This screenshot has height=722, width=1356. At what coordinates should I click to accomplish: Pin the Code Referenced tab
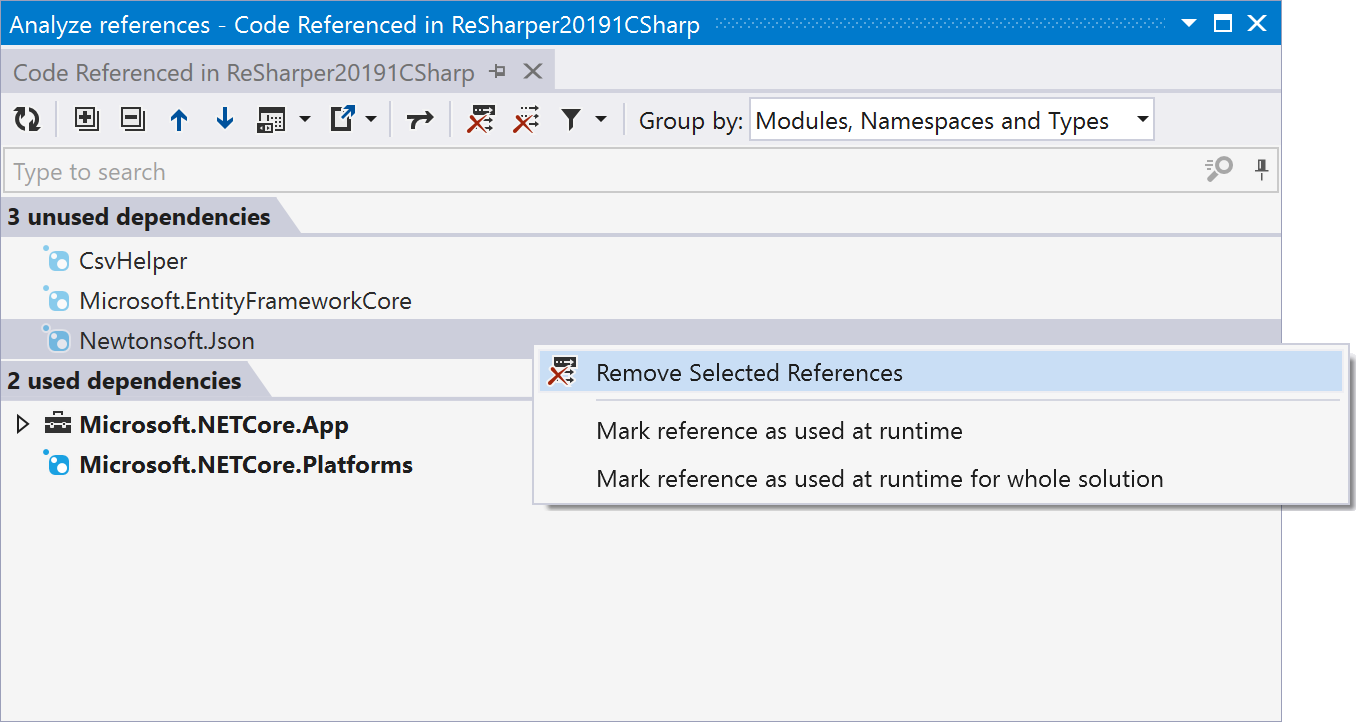(497, 72)
